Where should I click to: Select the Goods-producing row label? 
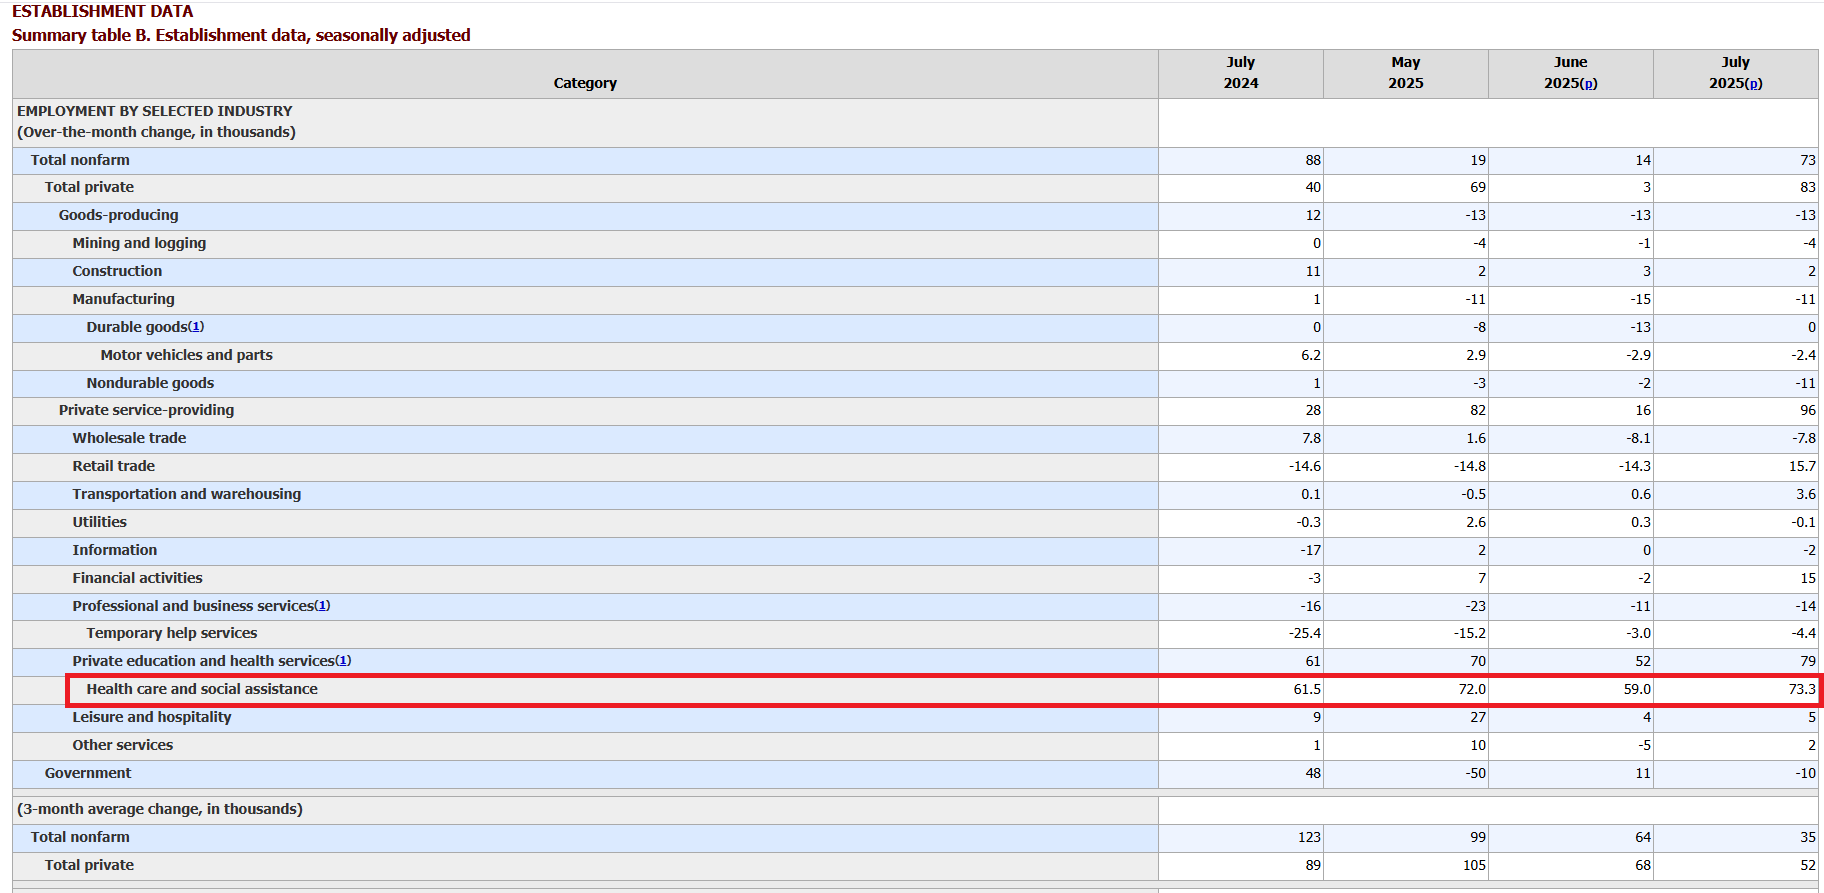pyautogui.click(x=118, y=215)
